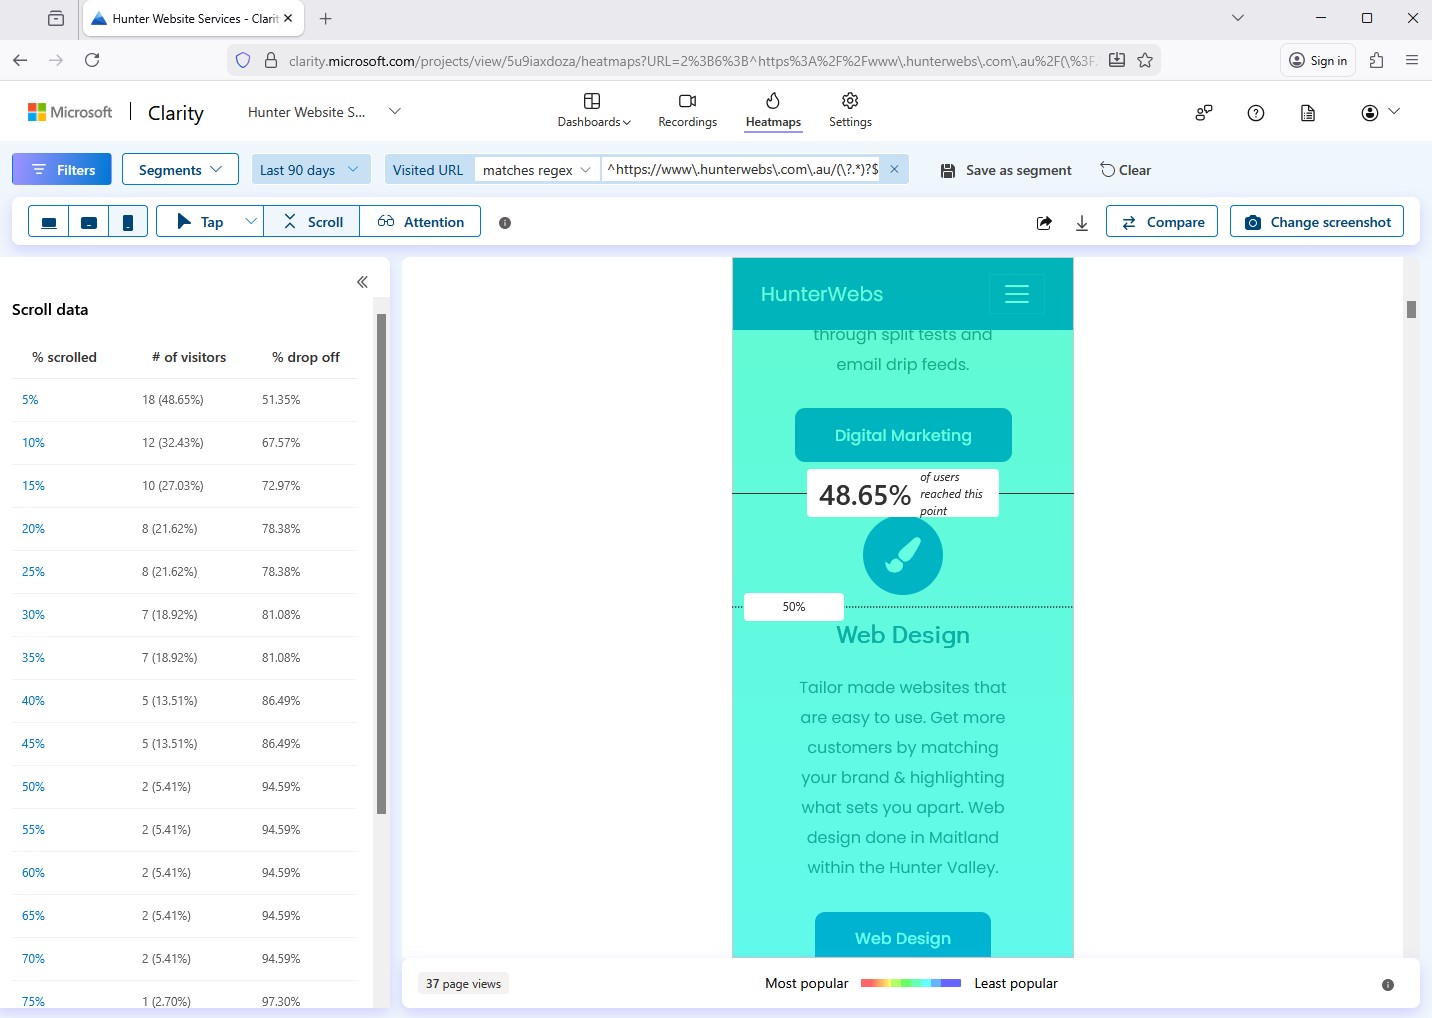Download the heatmap
The image size is (1432, 1018).
pyautogui.click(x=1082, y=223)
